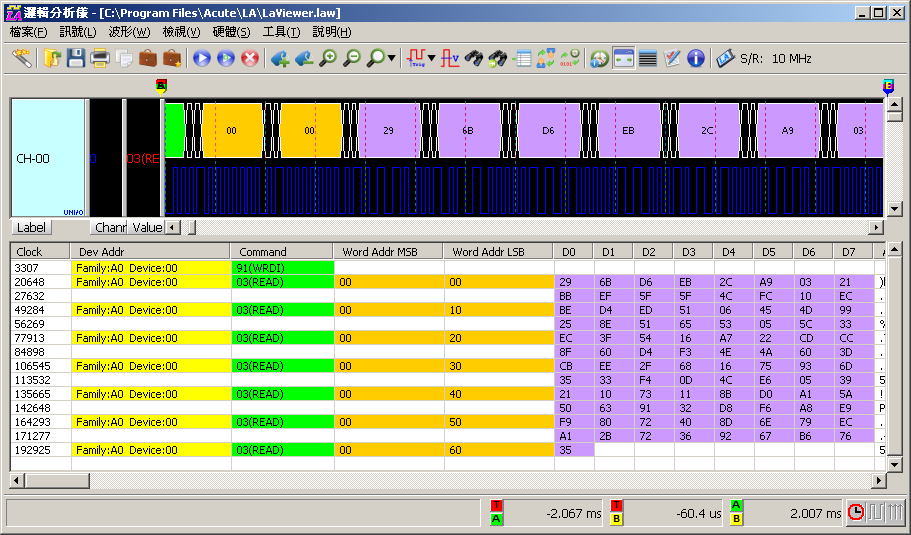Click the Clock column header
The image size is (911, 535).
click(x=40, y=252)
